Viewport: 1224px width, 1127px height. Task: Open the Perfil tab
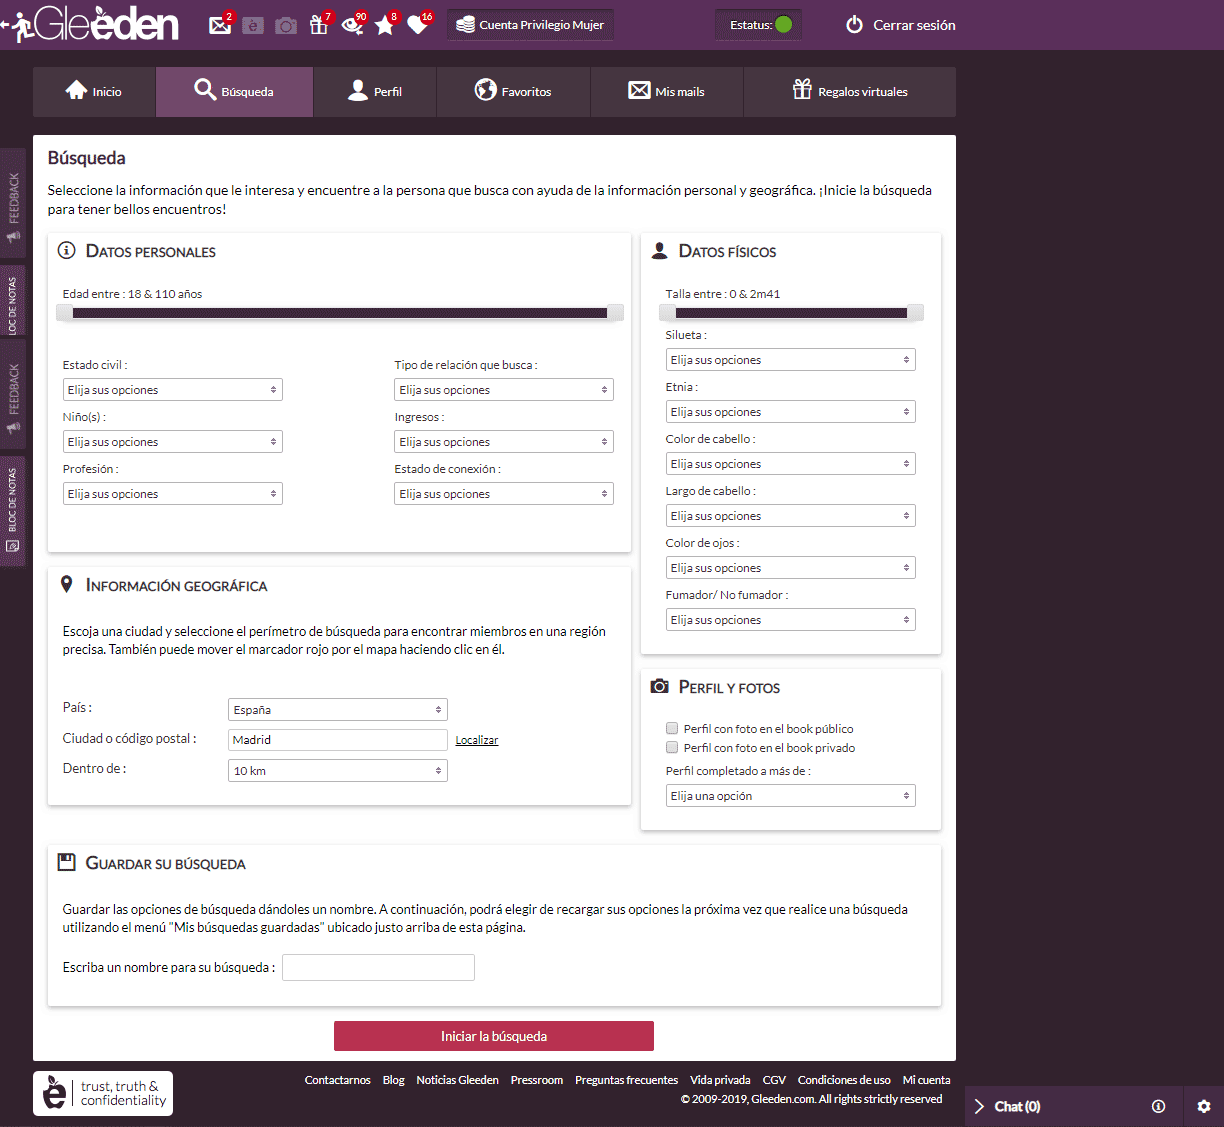click(375, 92)
